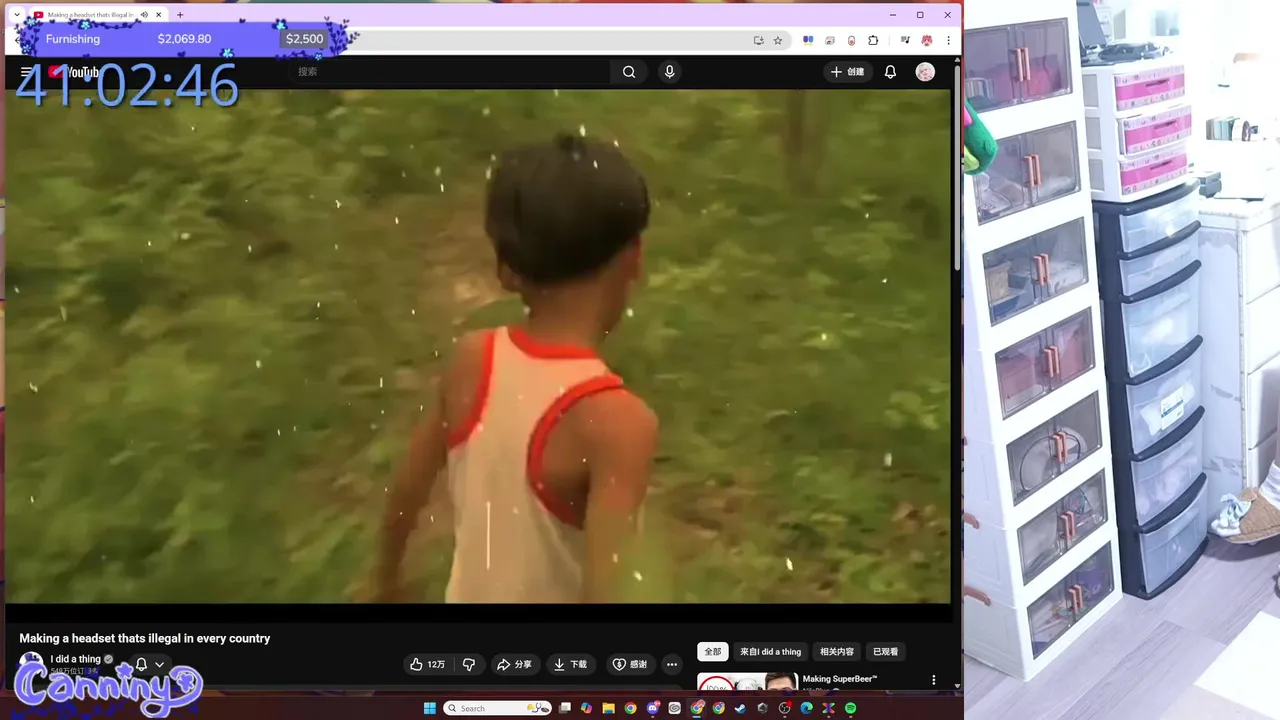Image resolution: width=1280 pixels, height=720 pixels.
Task: Open OBS Studio from the taskbar
Action: coord(784,708)
